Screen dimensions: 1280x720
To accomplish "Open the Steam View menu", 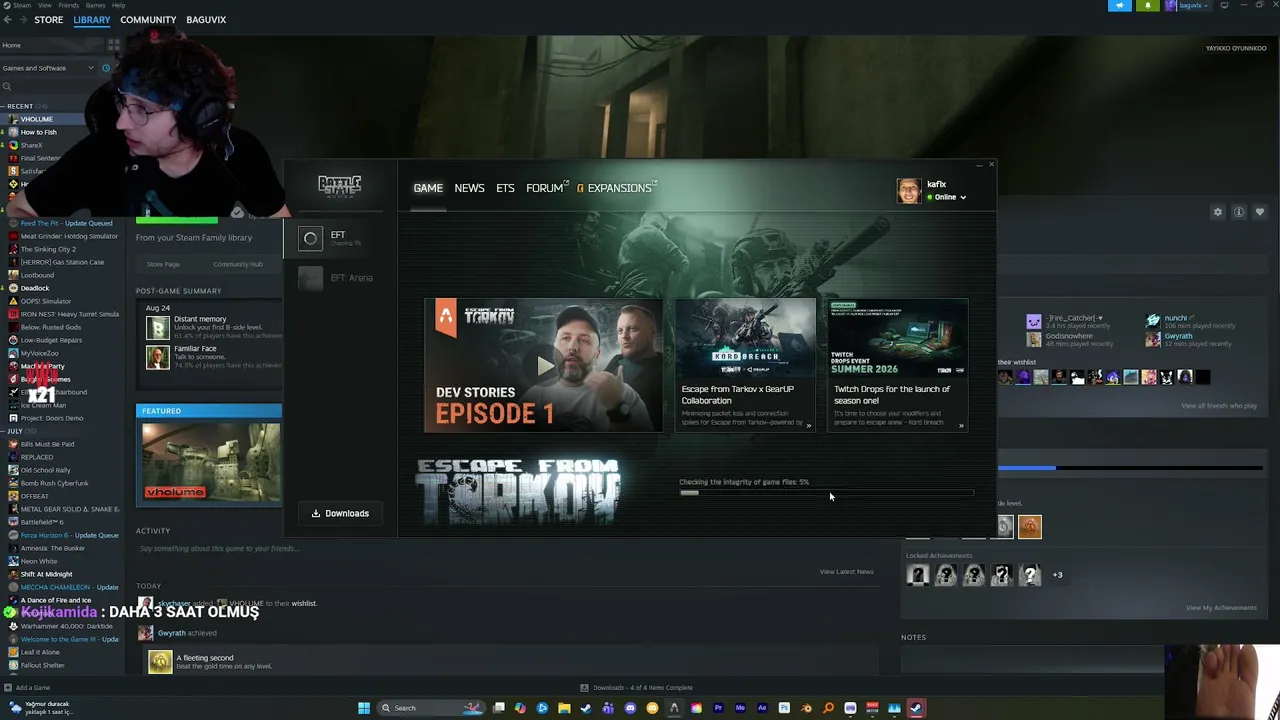I will pos(45,5).
